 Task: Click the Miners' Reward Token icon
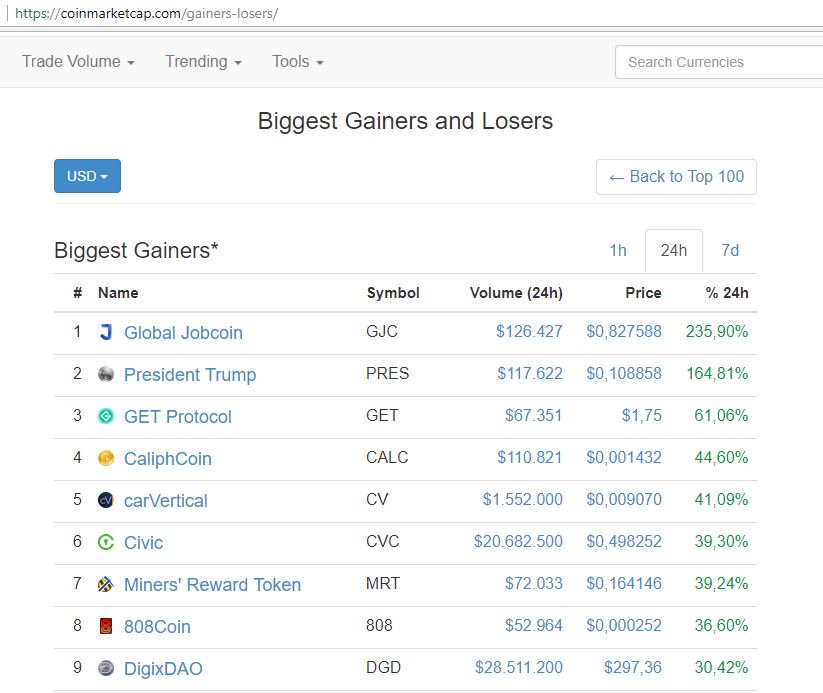106,584
